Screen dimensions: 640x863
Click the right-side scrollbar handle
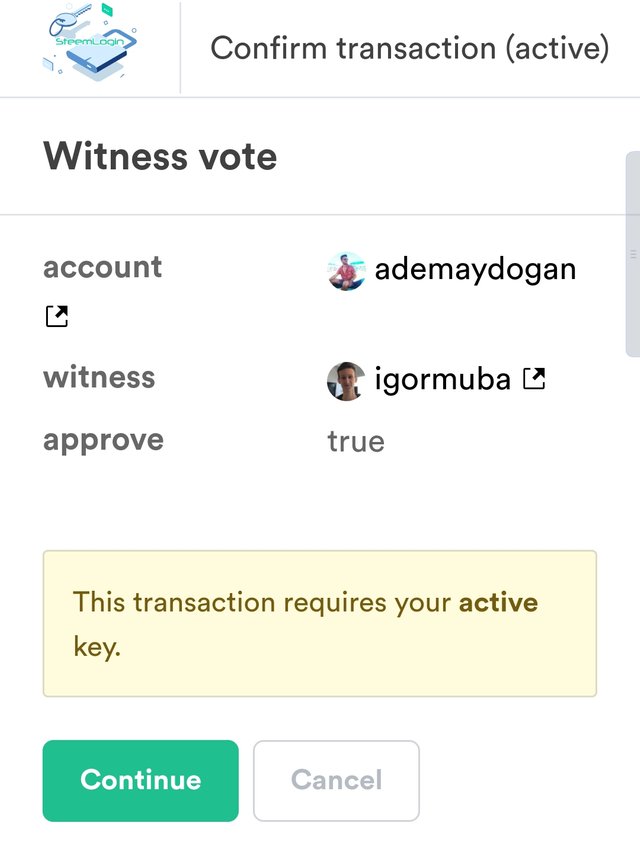[x=633, y=254]
